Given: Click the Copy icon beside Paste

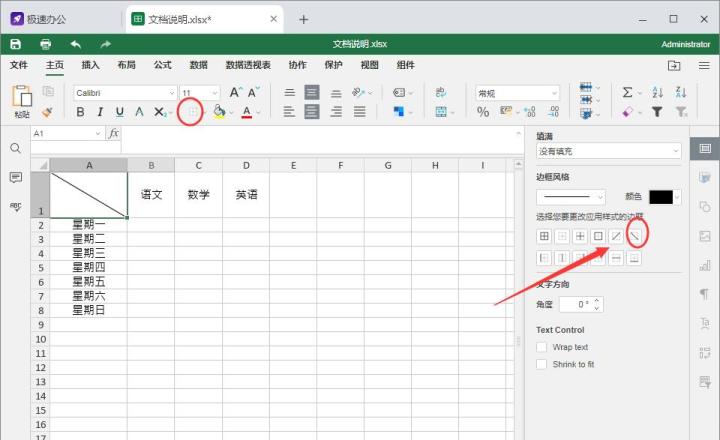Looking at the screenshot, I should pyautogui.click(x=48, y=91).
